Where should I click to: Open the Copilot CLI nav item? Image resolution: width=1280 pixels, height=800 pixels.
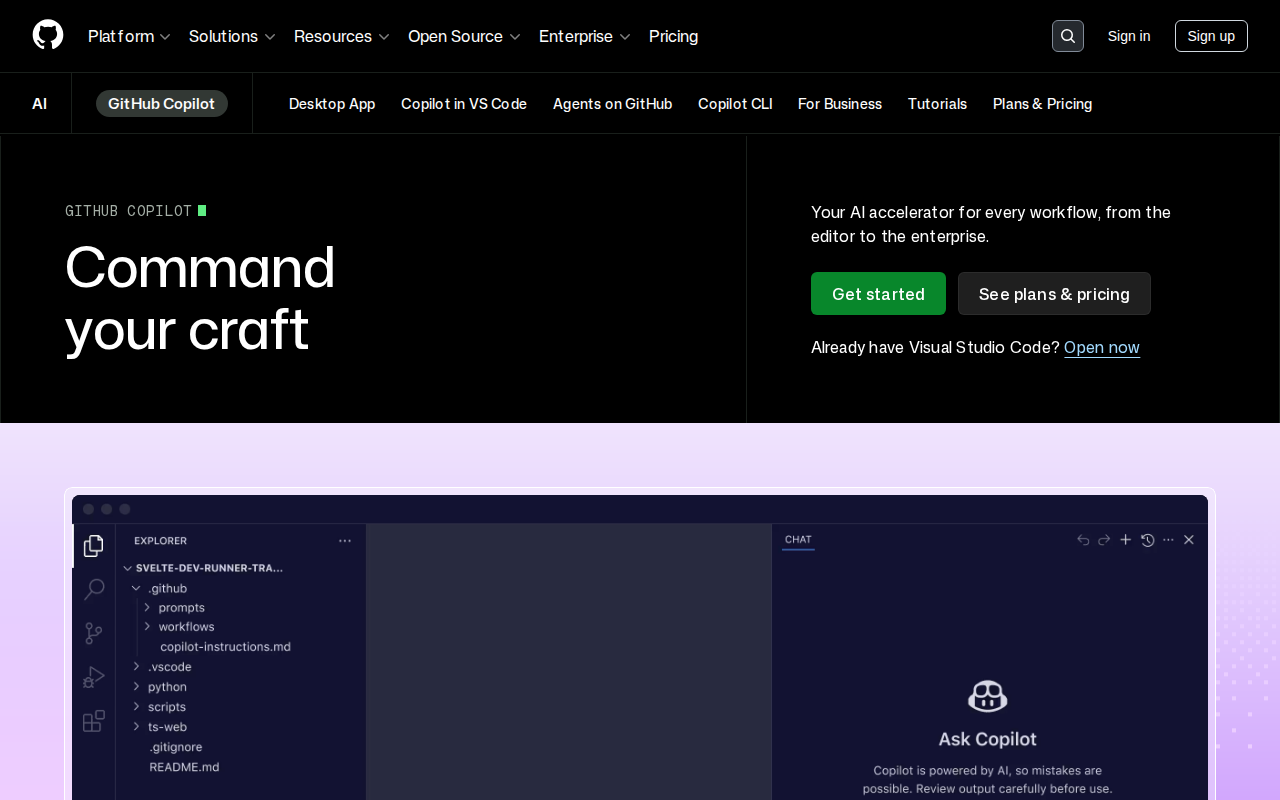click(x=735, y=104)
